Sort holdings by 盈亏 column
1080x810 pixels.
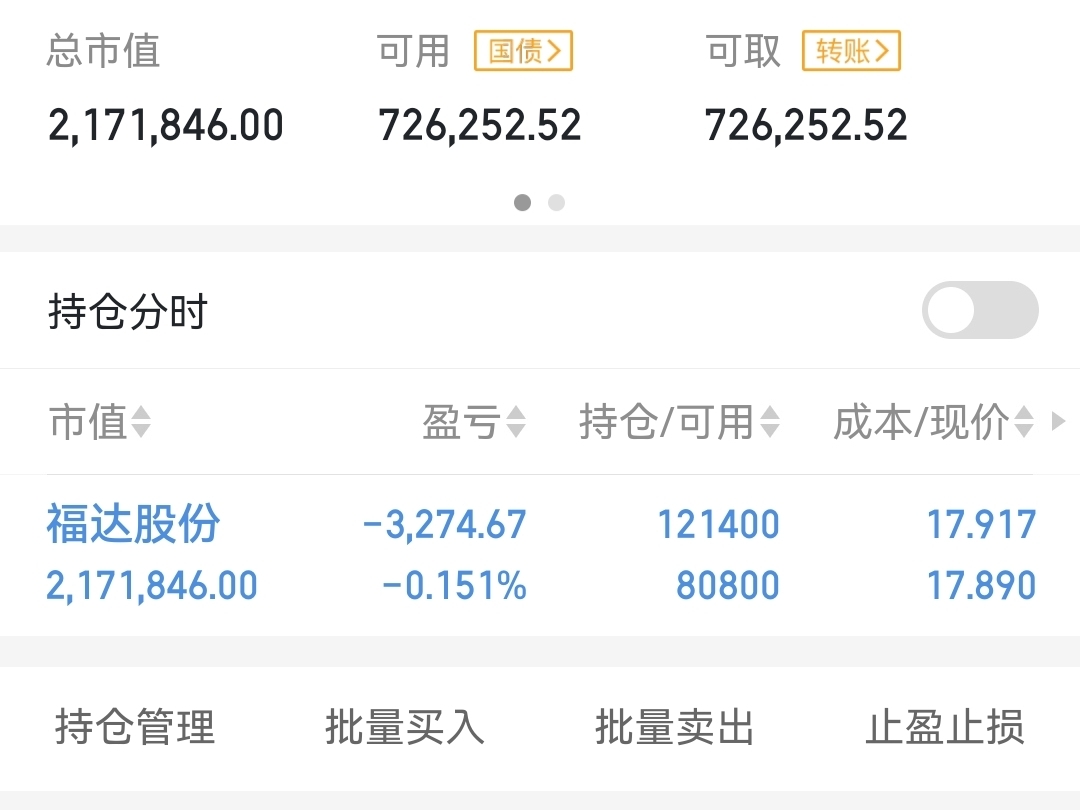(x=475, y=422)
